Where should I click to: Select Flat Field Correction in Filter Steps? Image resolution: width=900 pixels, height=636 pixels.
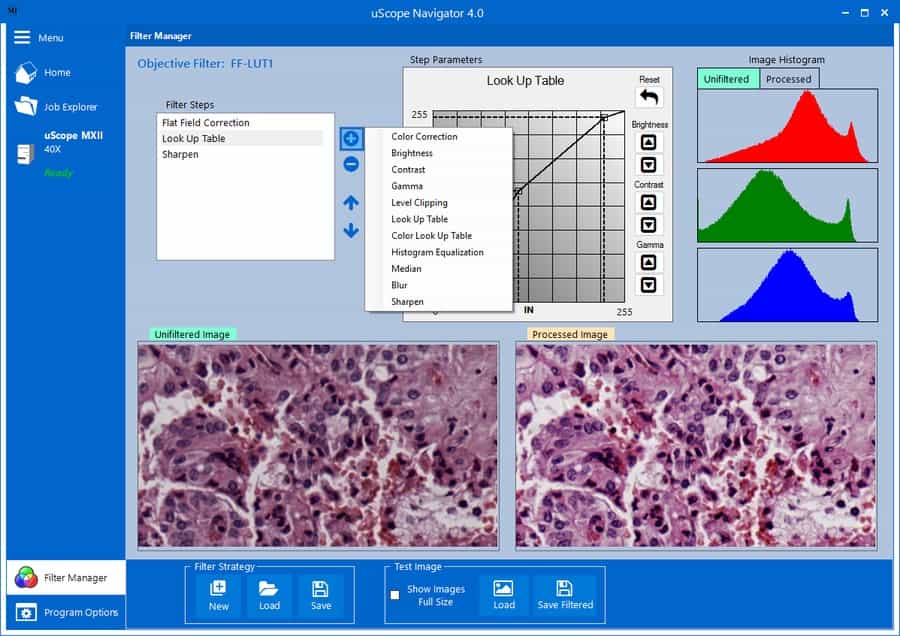[206, 123]
